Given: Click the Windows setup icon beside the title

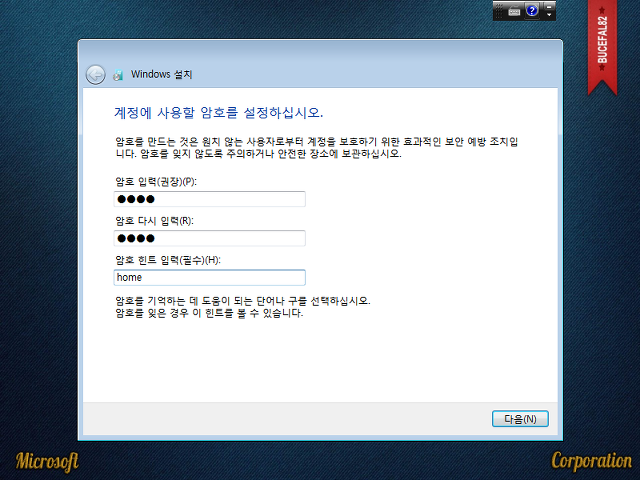Looking at the screenshot, I should [x=118, y=75].
